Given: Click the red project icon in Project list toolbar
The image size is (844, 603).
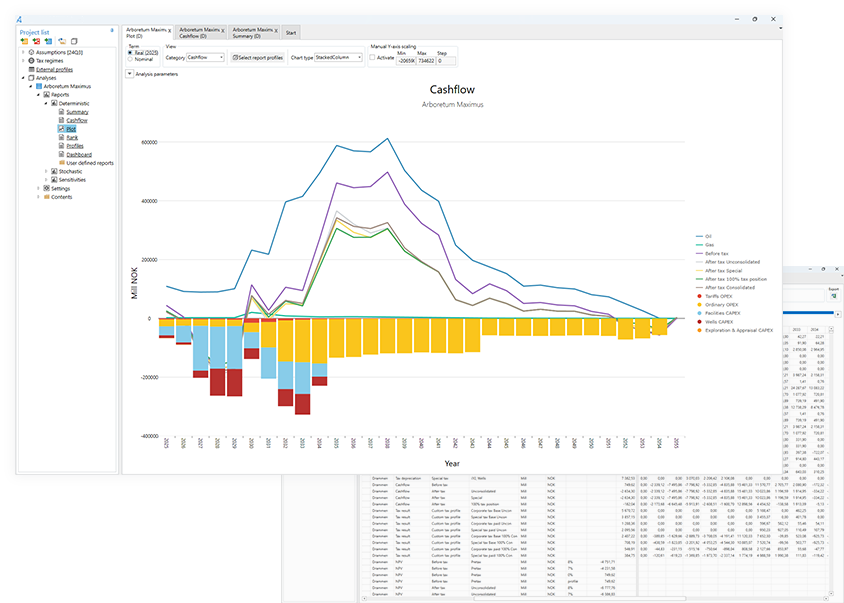Looking at the screenshot, I should pyautogui.click(x=36, y=41).
